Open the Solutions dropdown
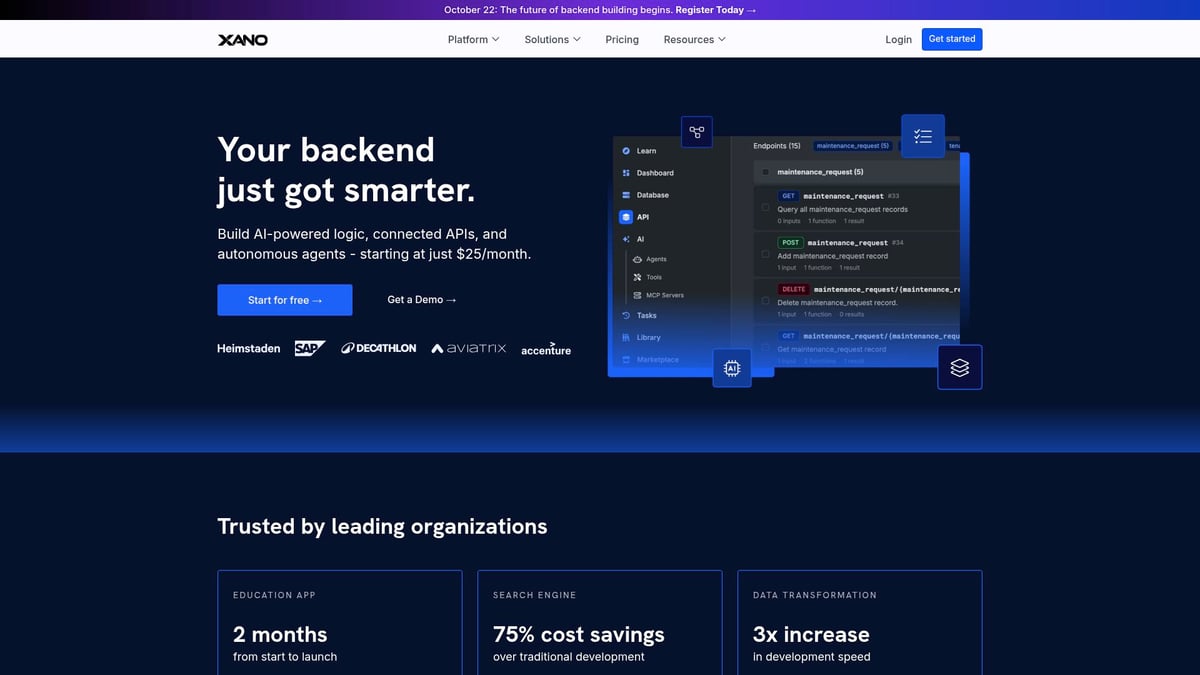The width and height of the screenshot is (1200, 675). [x=553, y=40]
